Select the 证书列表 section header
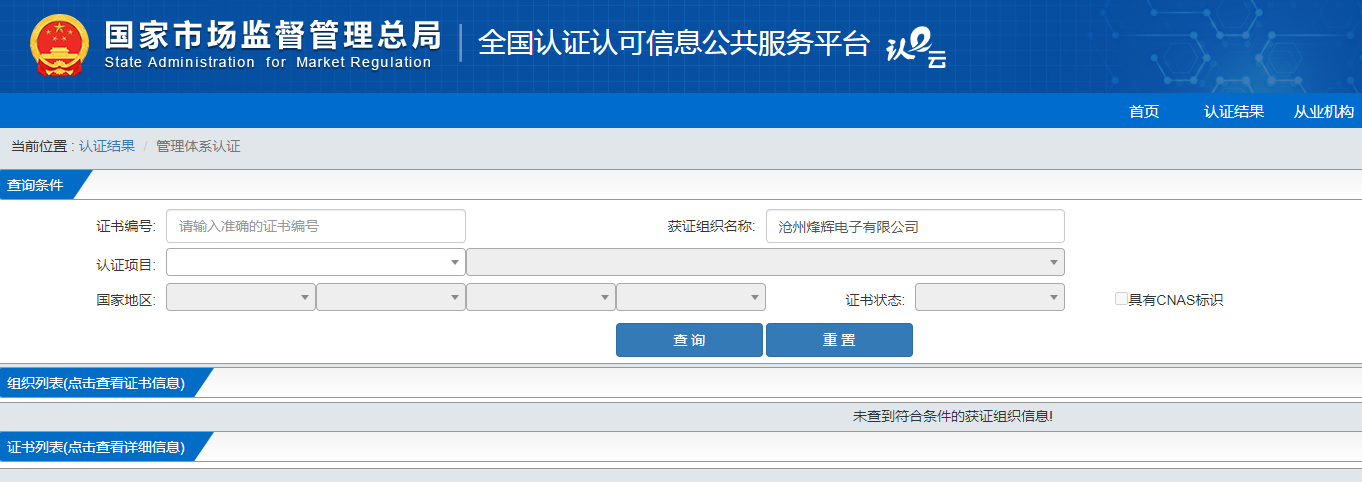 point(106,447)
